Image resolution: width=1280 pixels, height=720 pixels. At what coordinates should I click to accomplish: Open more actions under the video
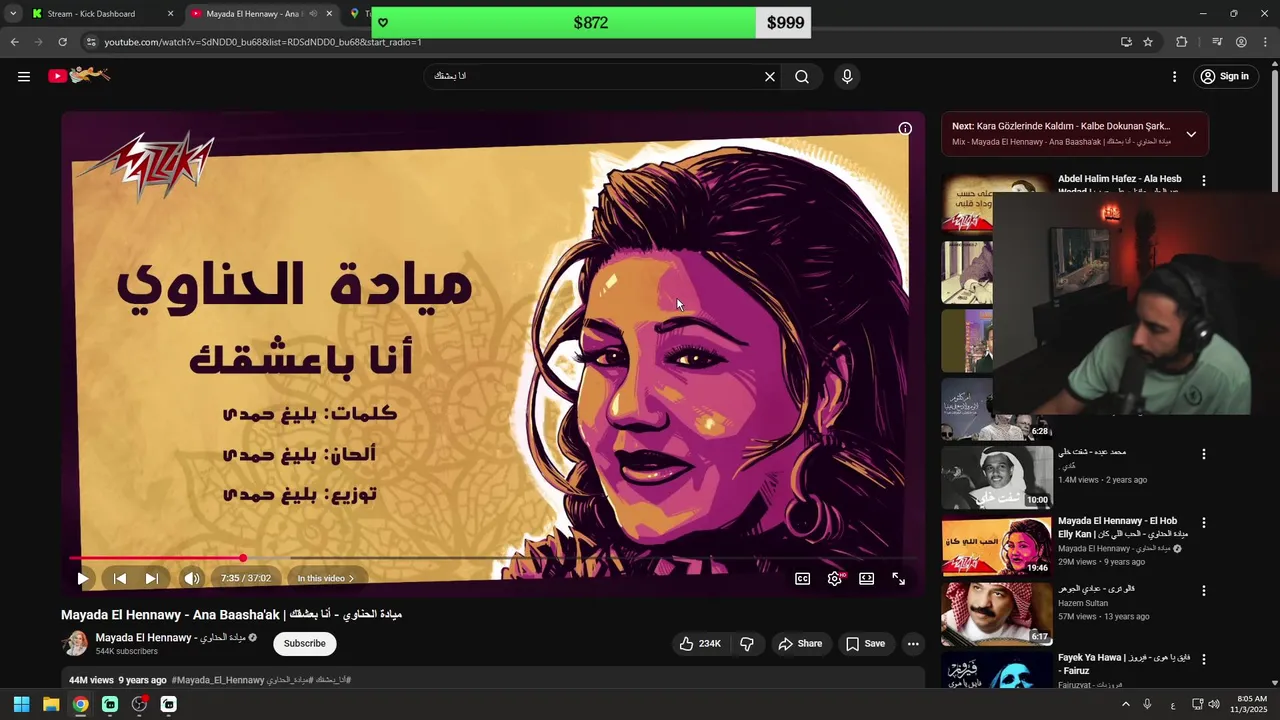click(x=913, y=644)
